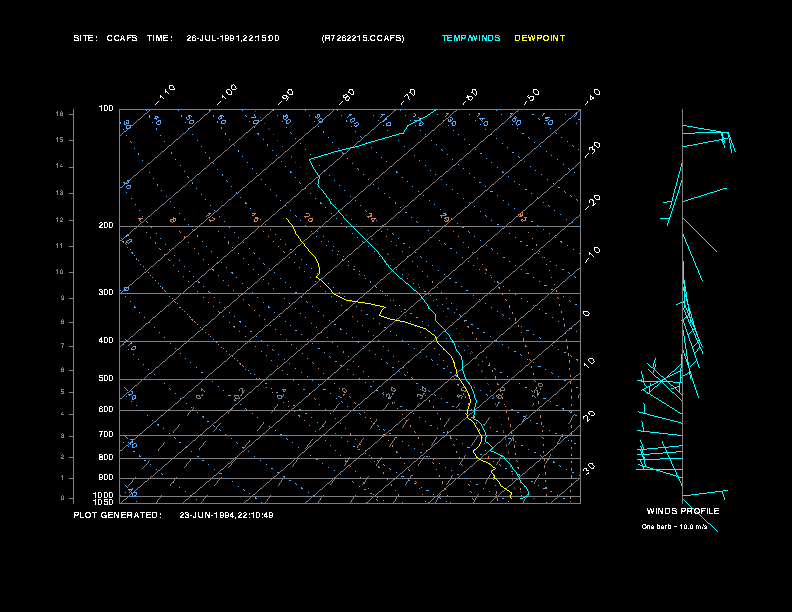792x612 pixels.
Task: Click the 1050 pressure level label
Action: (x=104, y=502)
